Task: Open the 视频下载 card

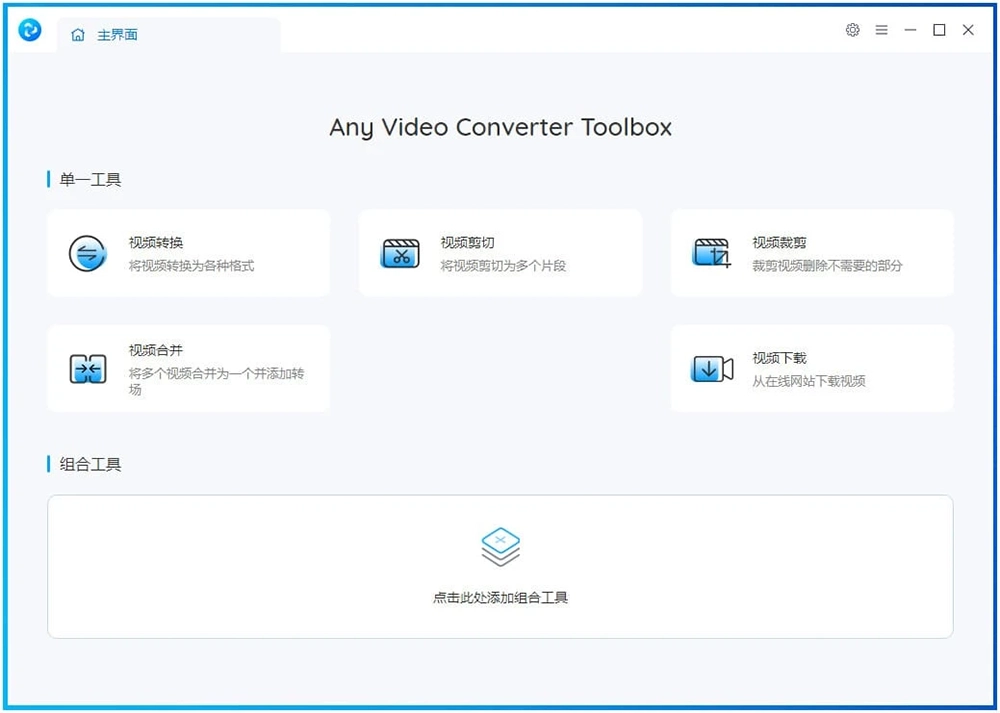Action: (x=812, y=368)
